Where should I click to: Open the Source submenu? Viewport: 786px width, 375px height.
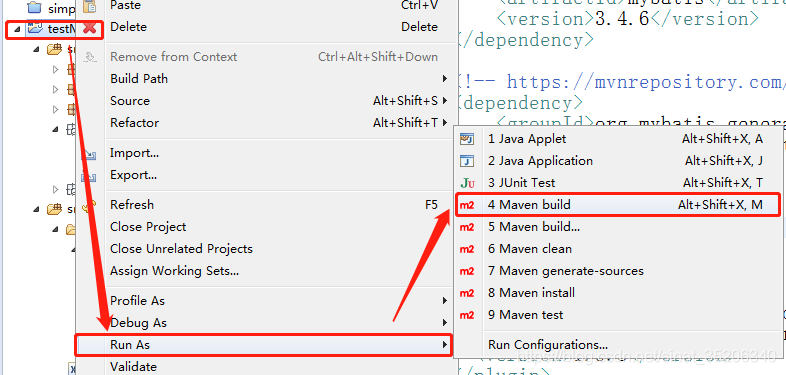tap(278, 101)
